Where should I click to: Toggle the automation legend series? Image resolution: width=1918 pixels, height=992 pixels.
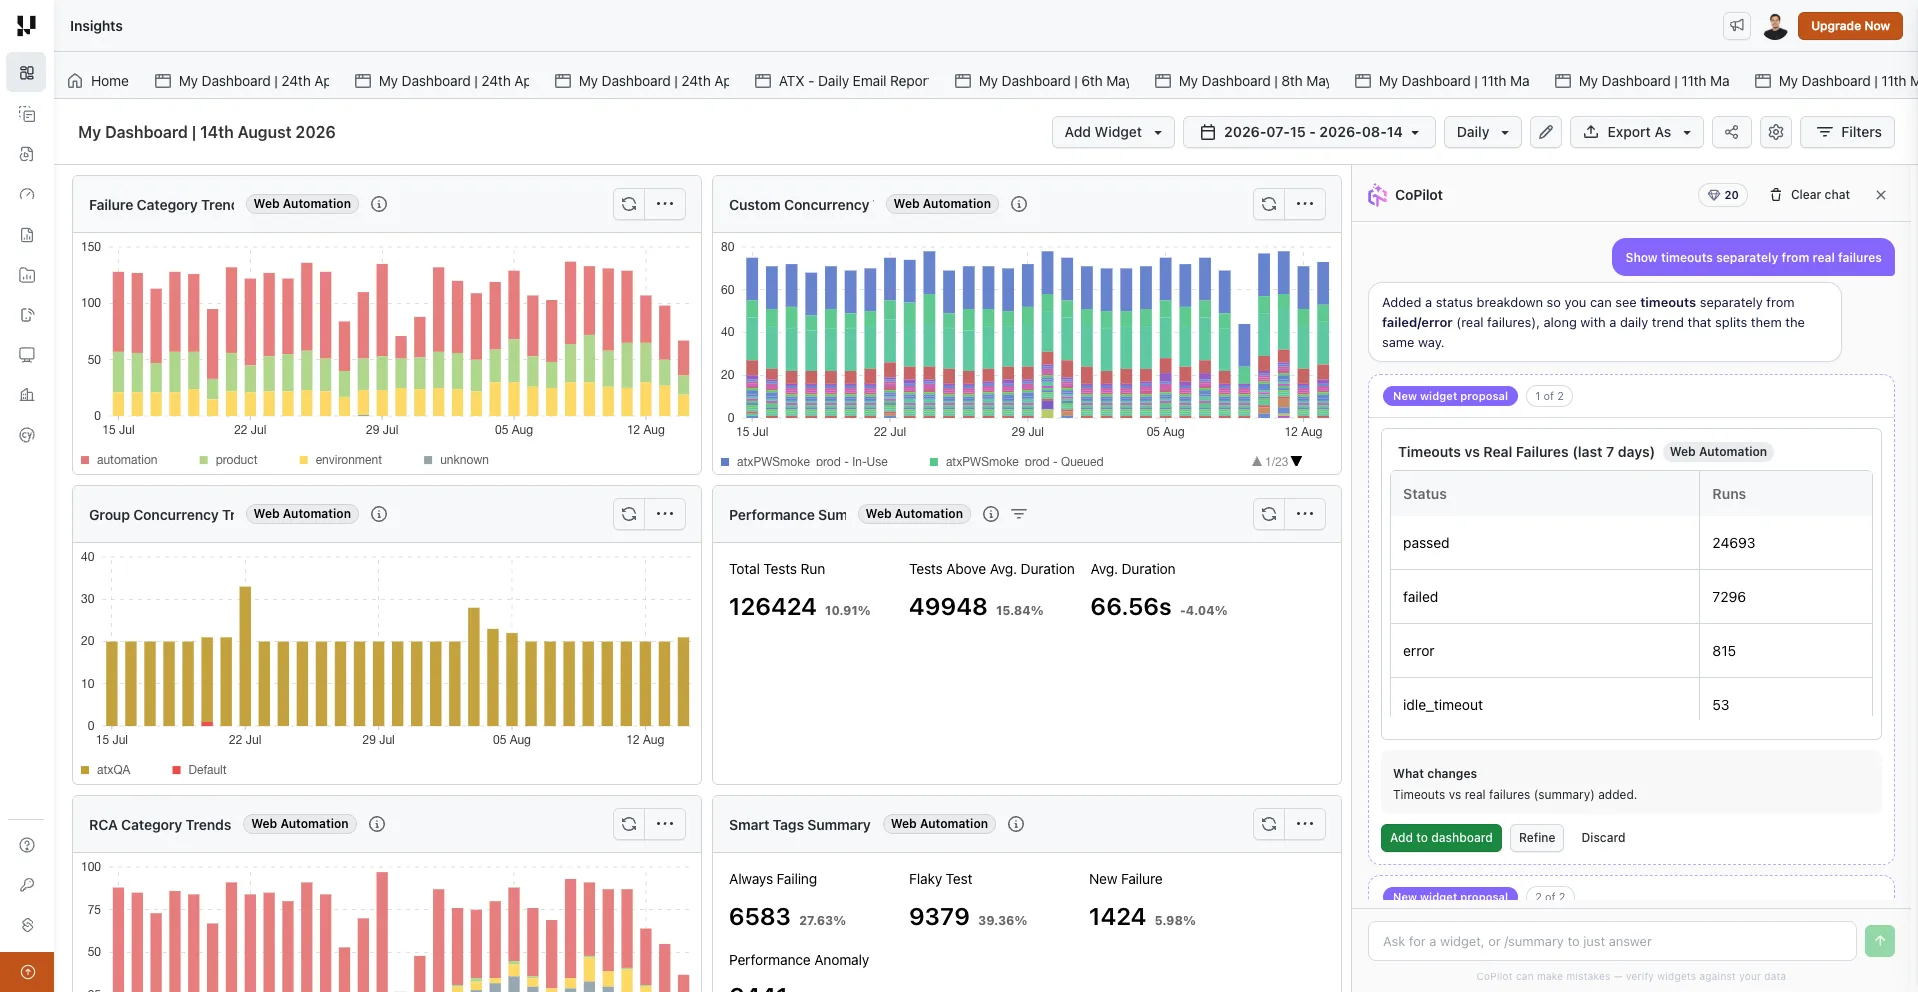pos(119,460)
